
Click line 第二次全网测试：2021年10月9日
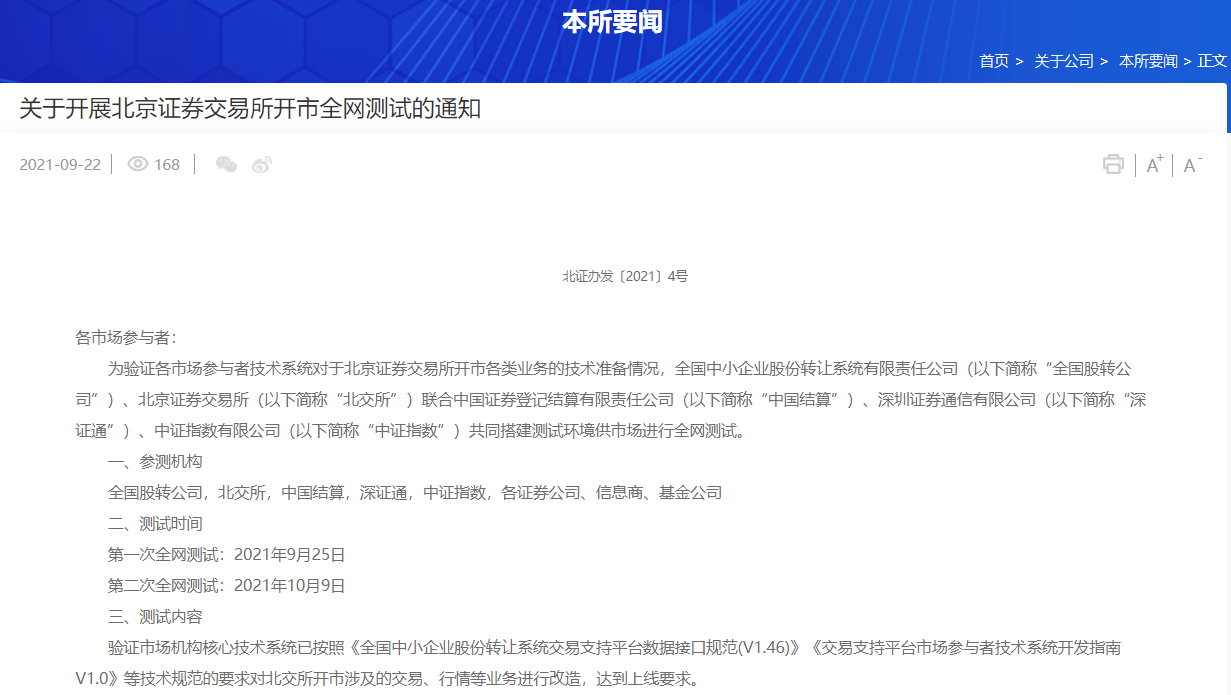226,586
